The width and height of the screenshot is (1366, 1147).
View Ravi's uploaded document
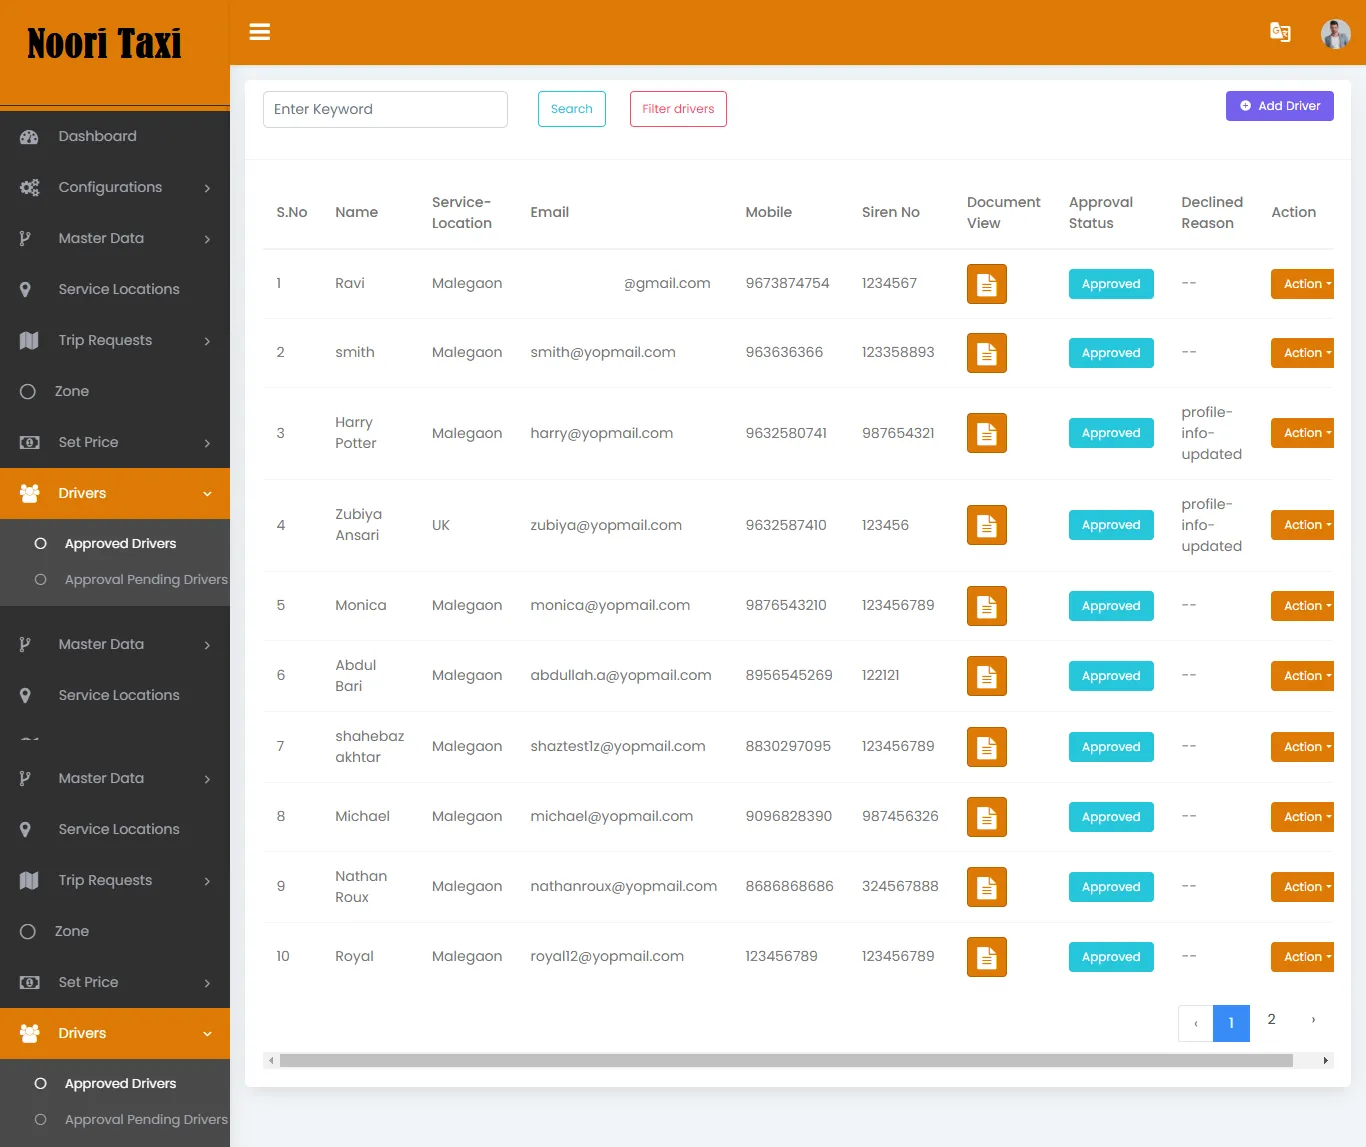[986, 283]
